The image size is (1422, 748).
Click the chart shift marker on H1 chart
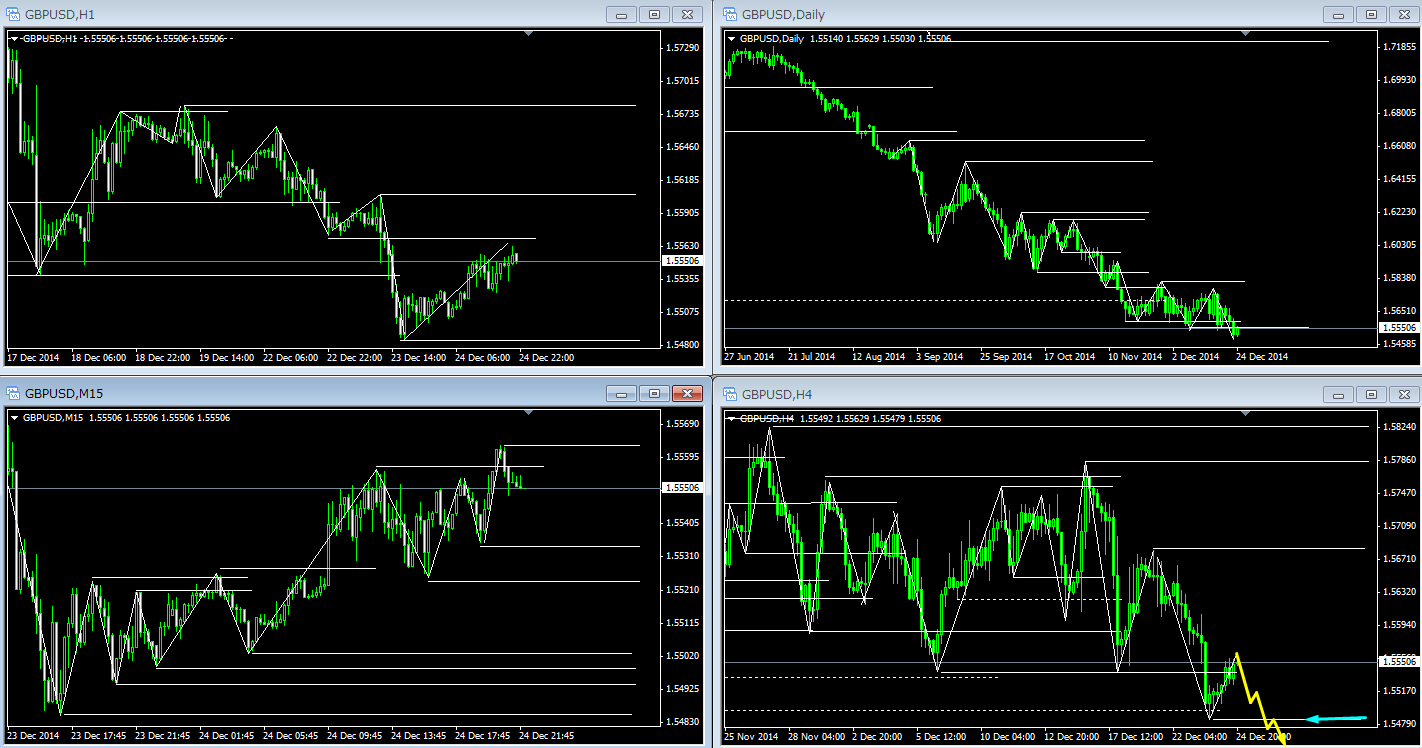(x=528, y=34)
